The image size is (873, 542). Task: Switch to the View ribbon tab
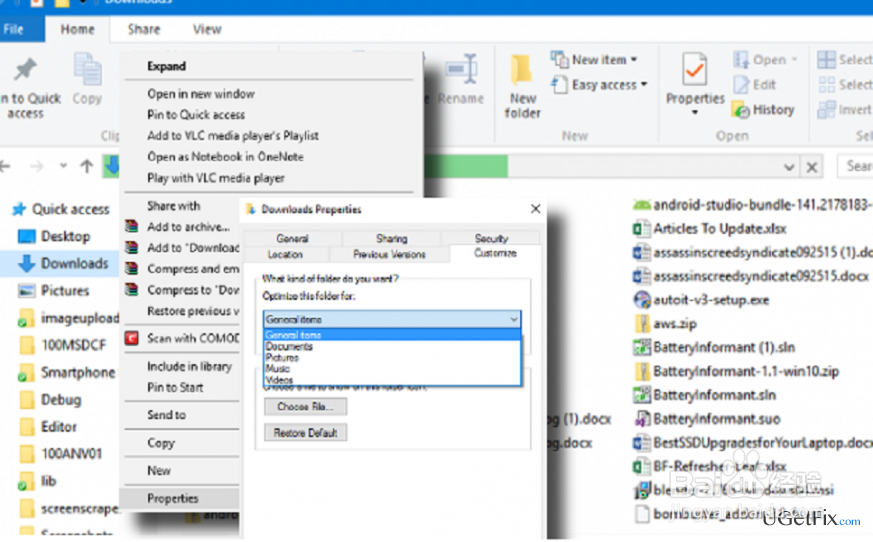coord(207,29)
